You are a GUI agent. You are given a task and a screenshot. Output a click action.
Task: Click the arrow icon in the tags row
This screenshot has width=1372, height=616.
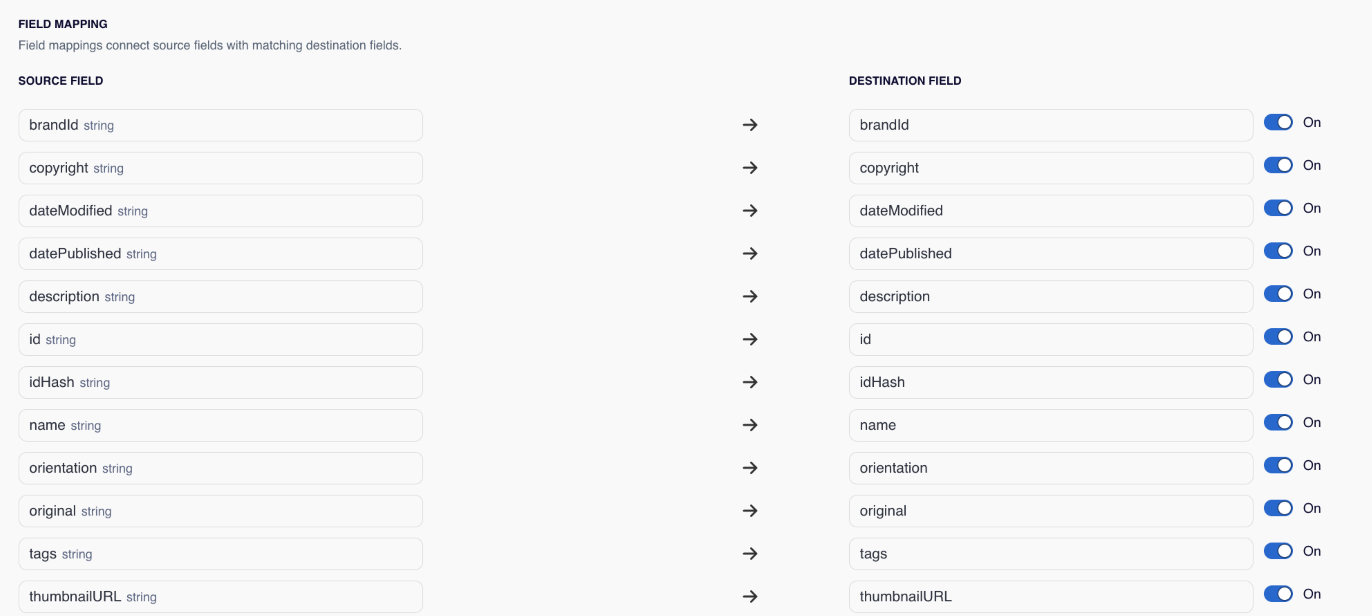tap(750, 553)
